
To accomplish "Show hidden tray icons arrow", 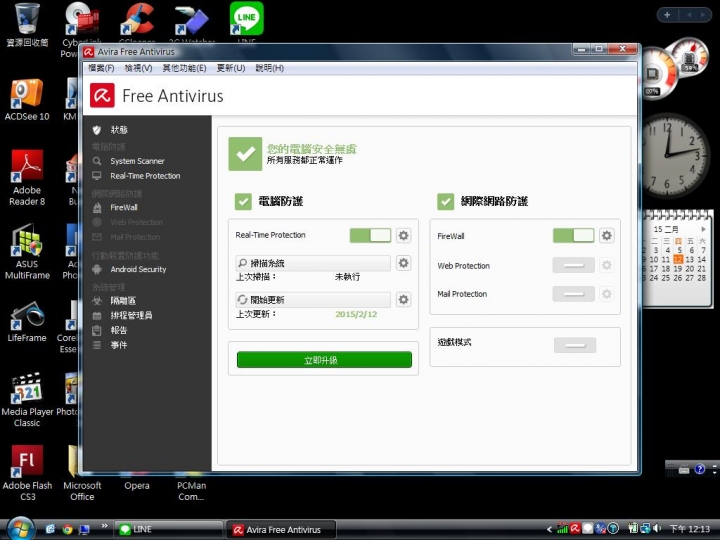I will (x=549, y=529).
